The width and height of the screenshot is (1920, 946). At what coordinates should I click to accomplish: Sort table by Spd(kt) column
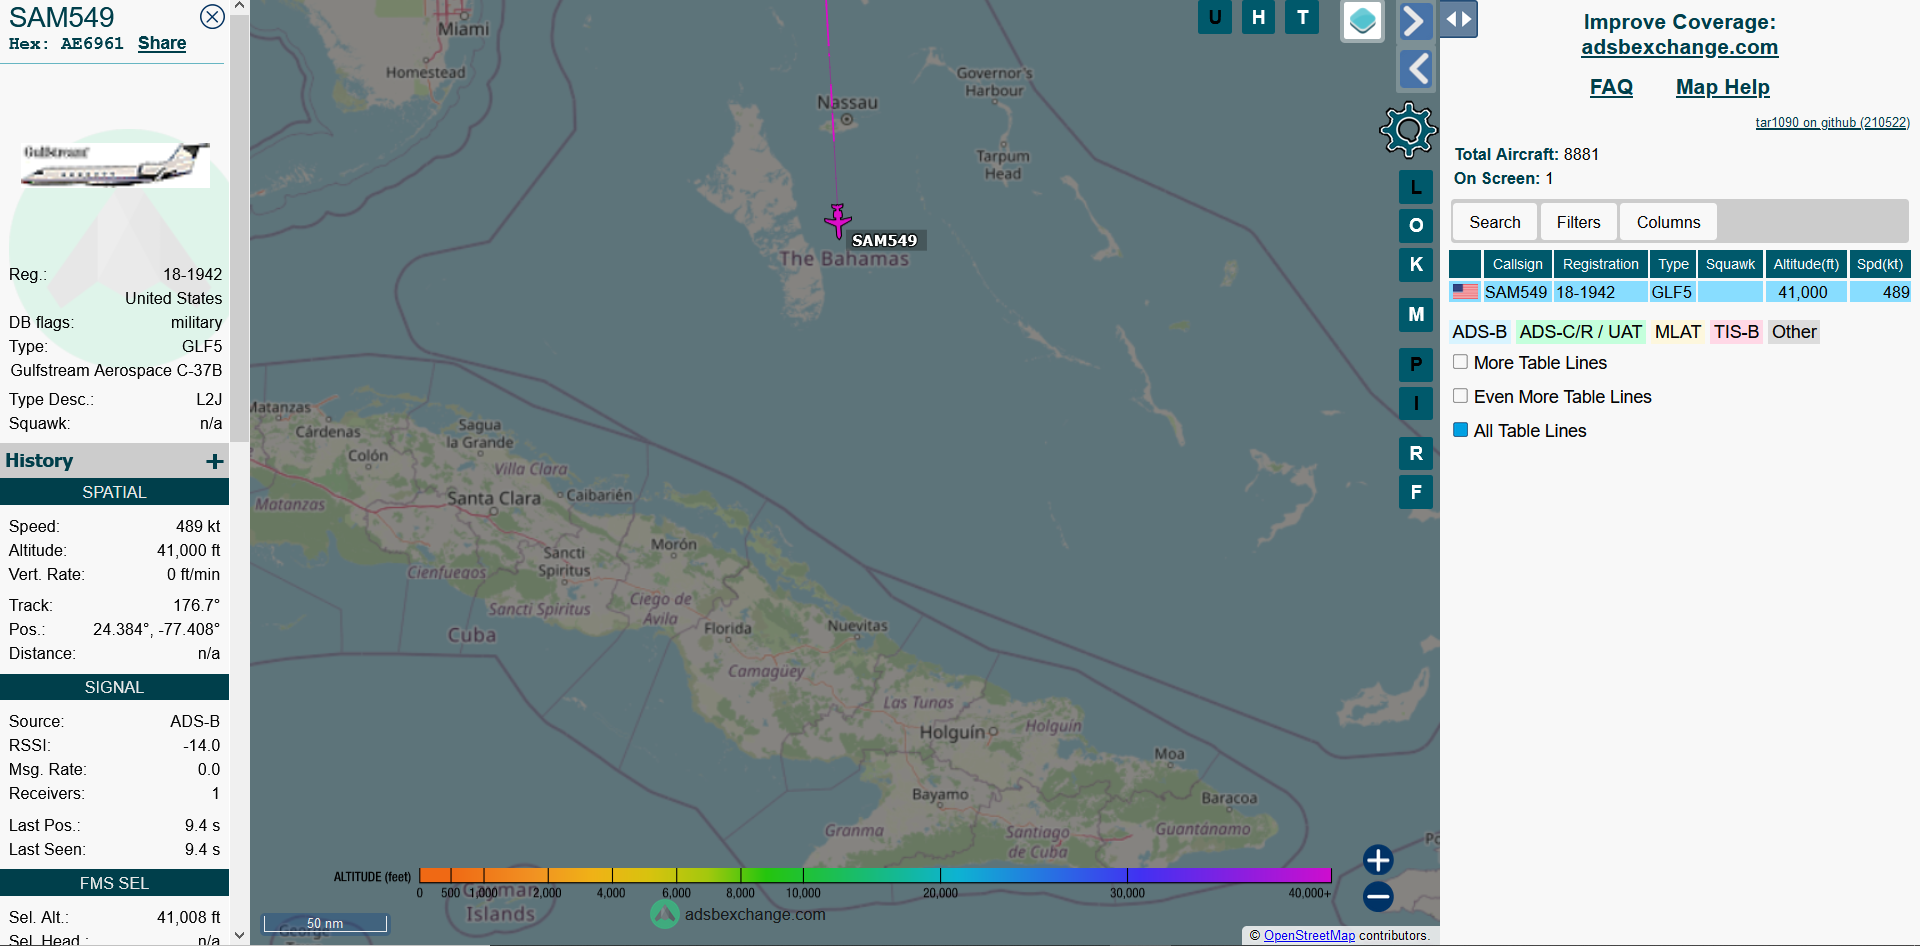1880,264
